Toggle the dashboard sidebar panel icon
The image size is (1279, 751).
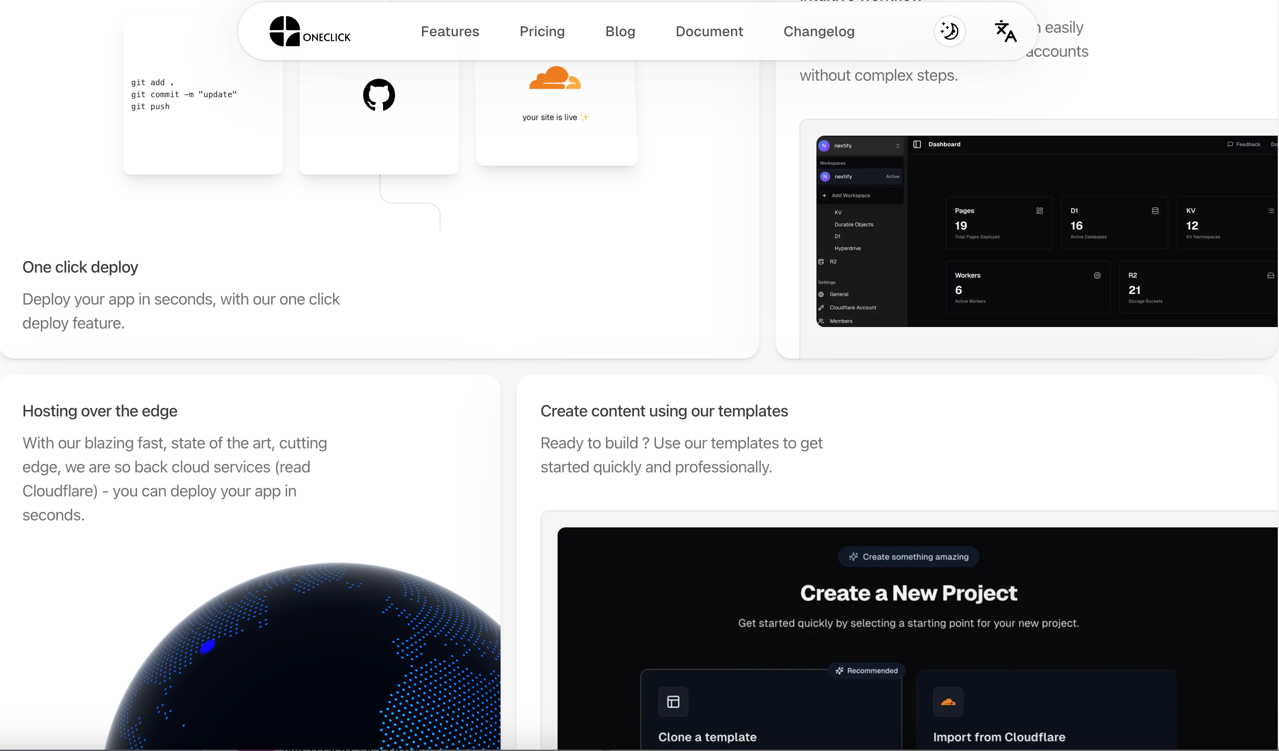(x=917, y=145)
